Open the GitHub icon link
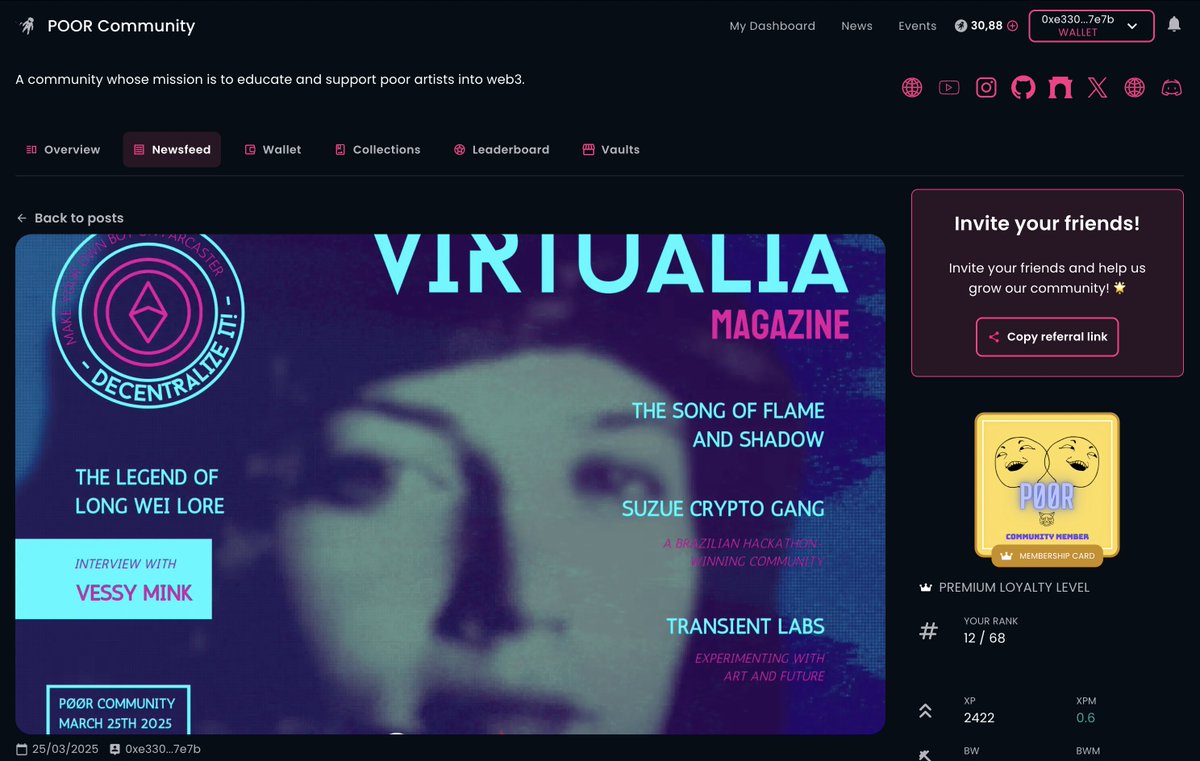 click(x=1023, y=87)
